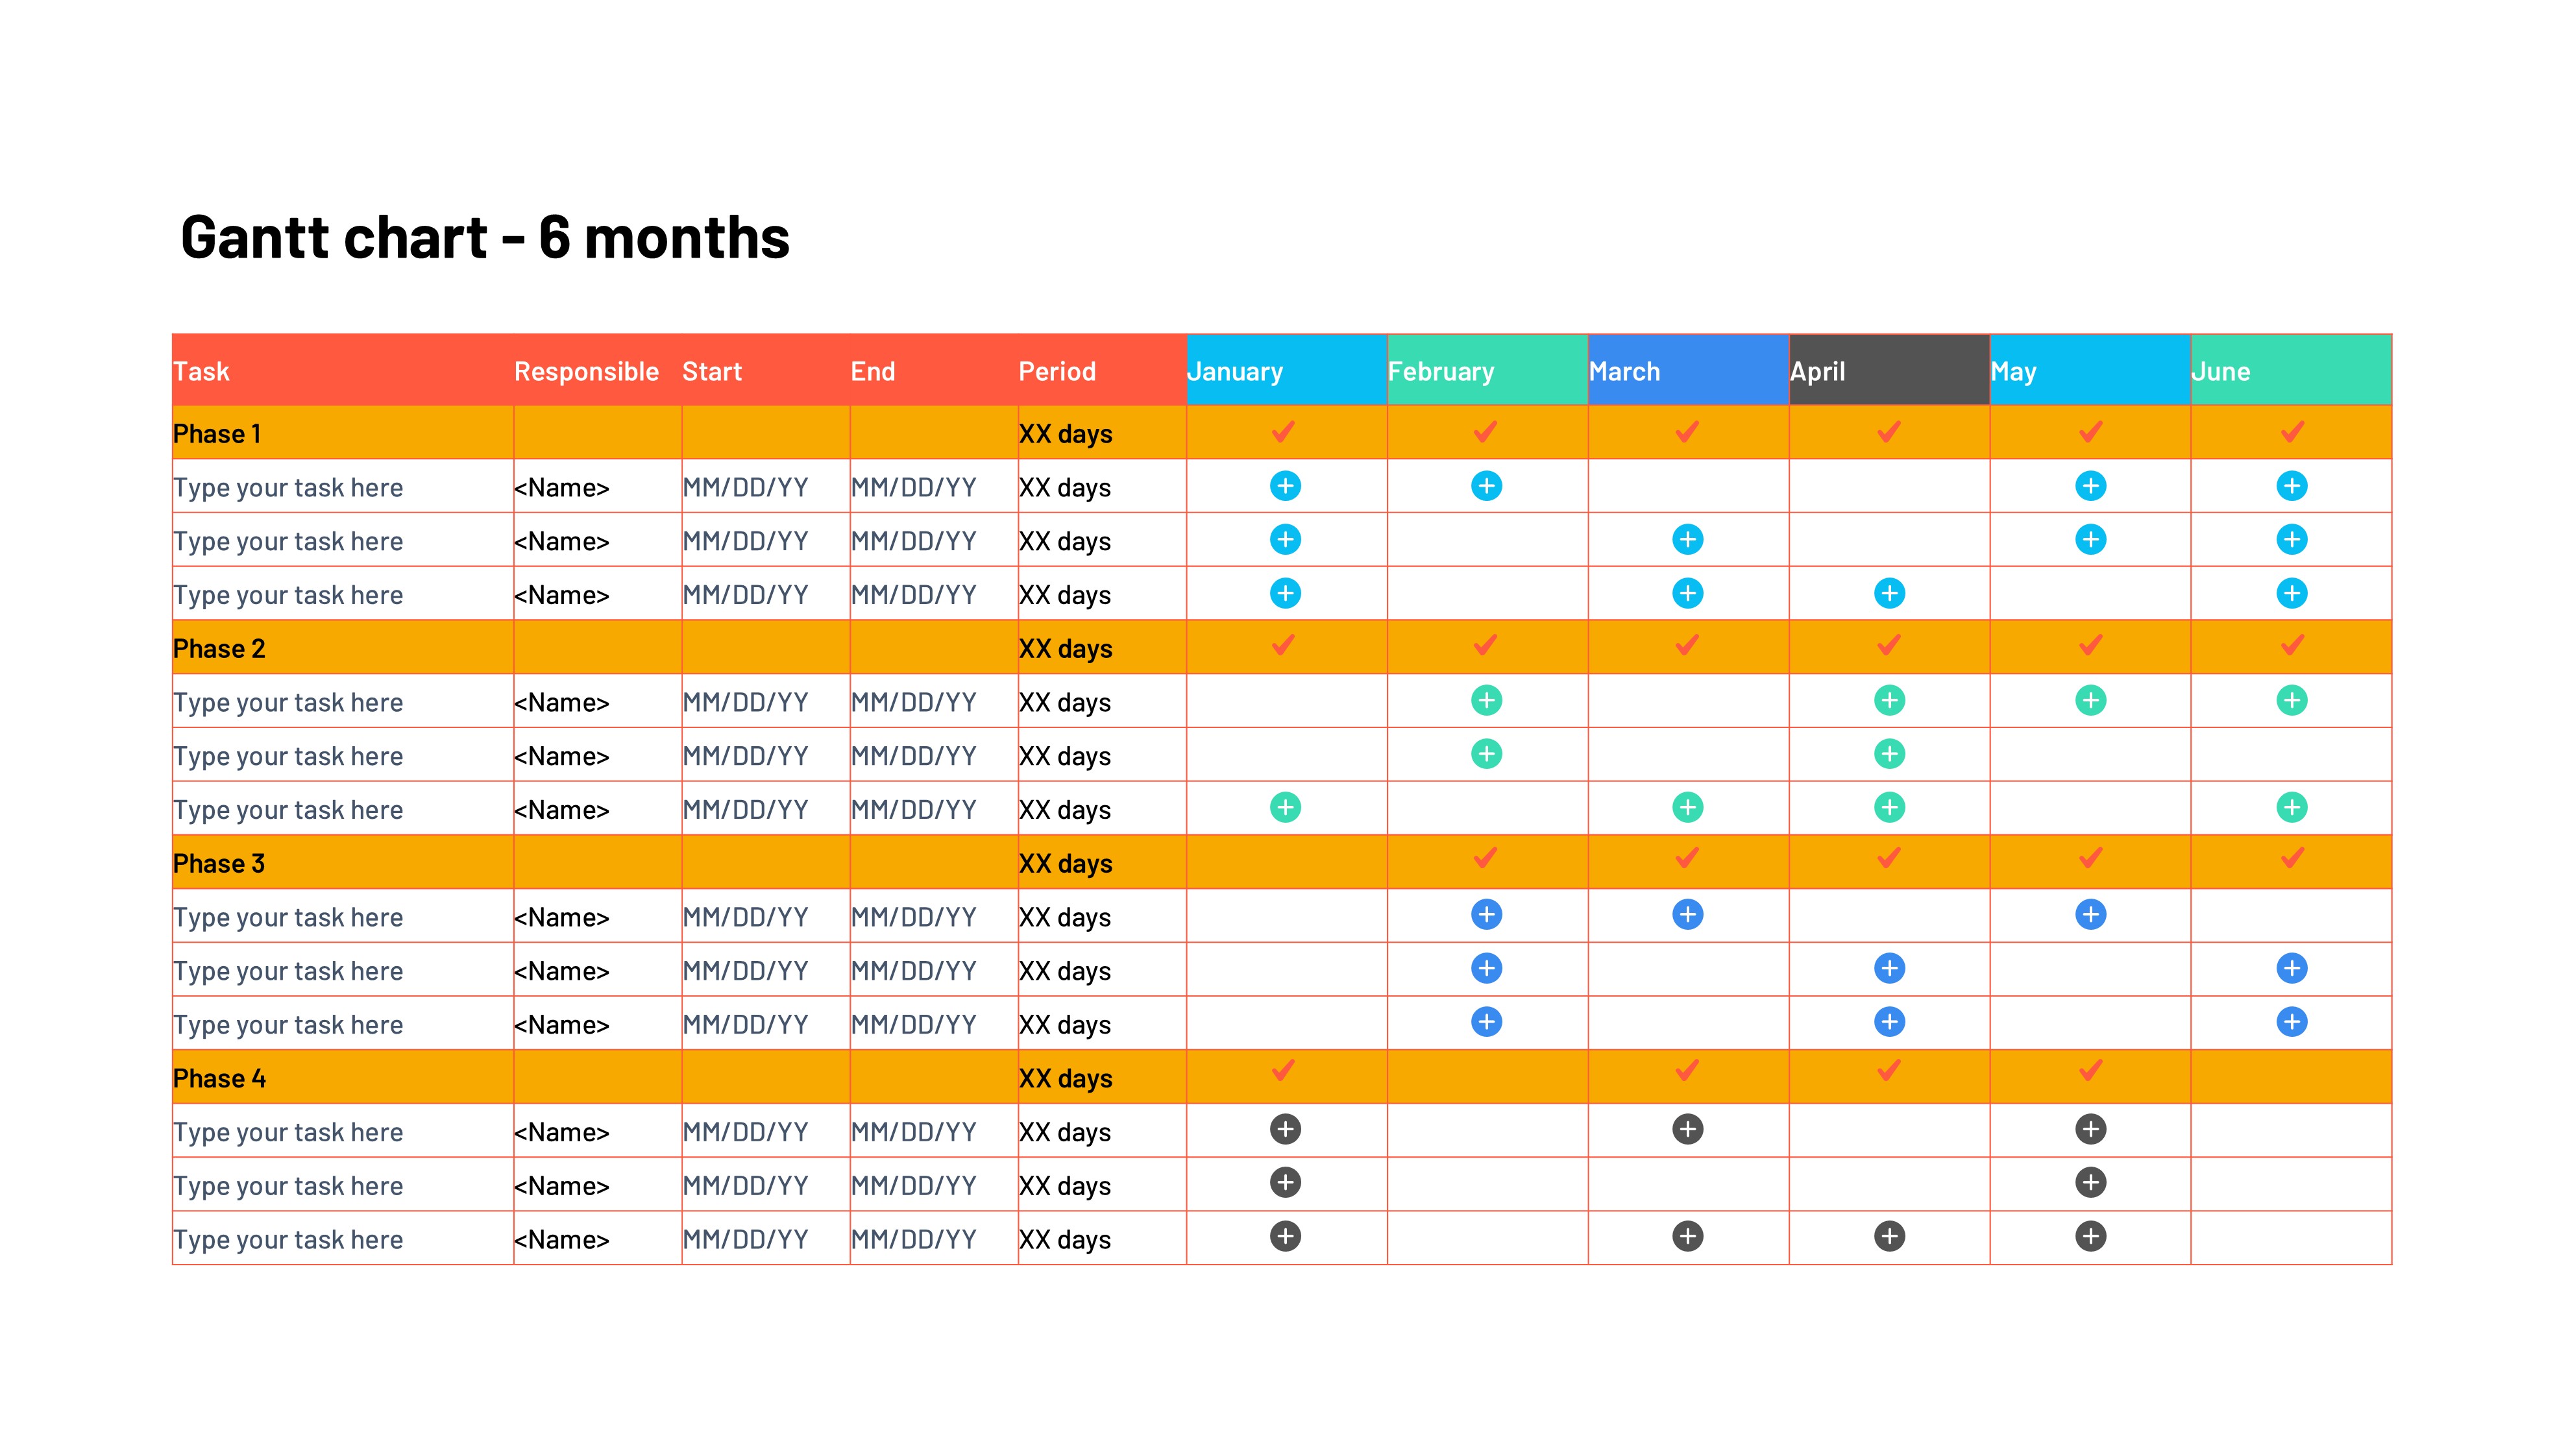Click the cyan plus icon in the Phase 1 first task row under February
This screenshot has width=2568, height=1456.
pos(1486,486)
